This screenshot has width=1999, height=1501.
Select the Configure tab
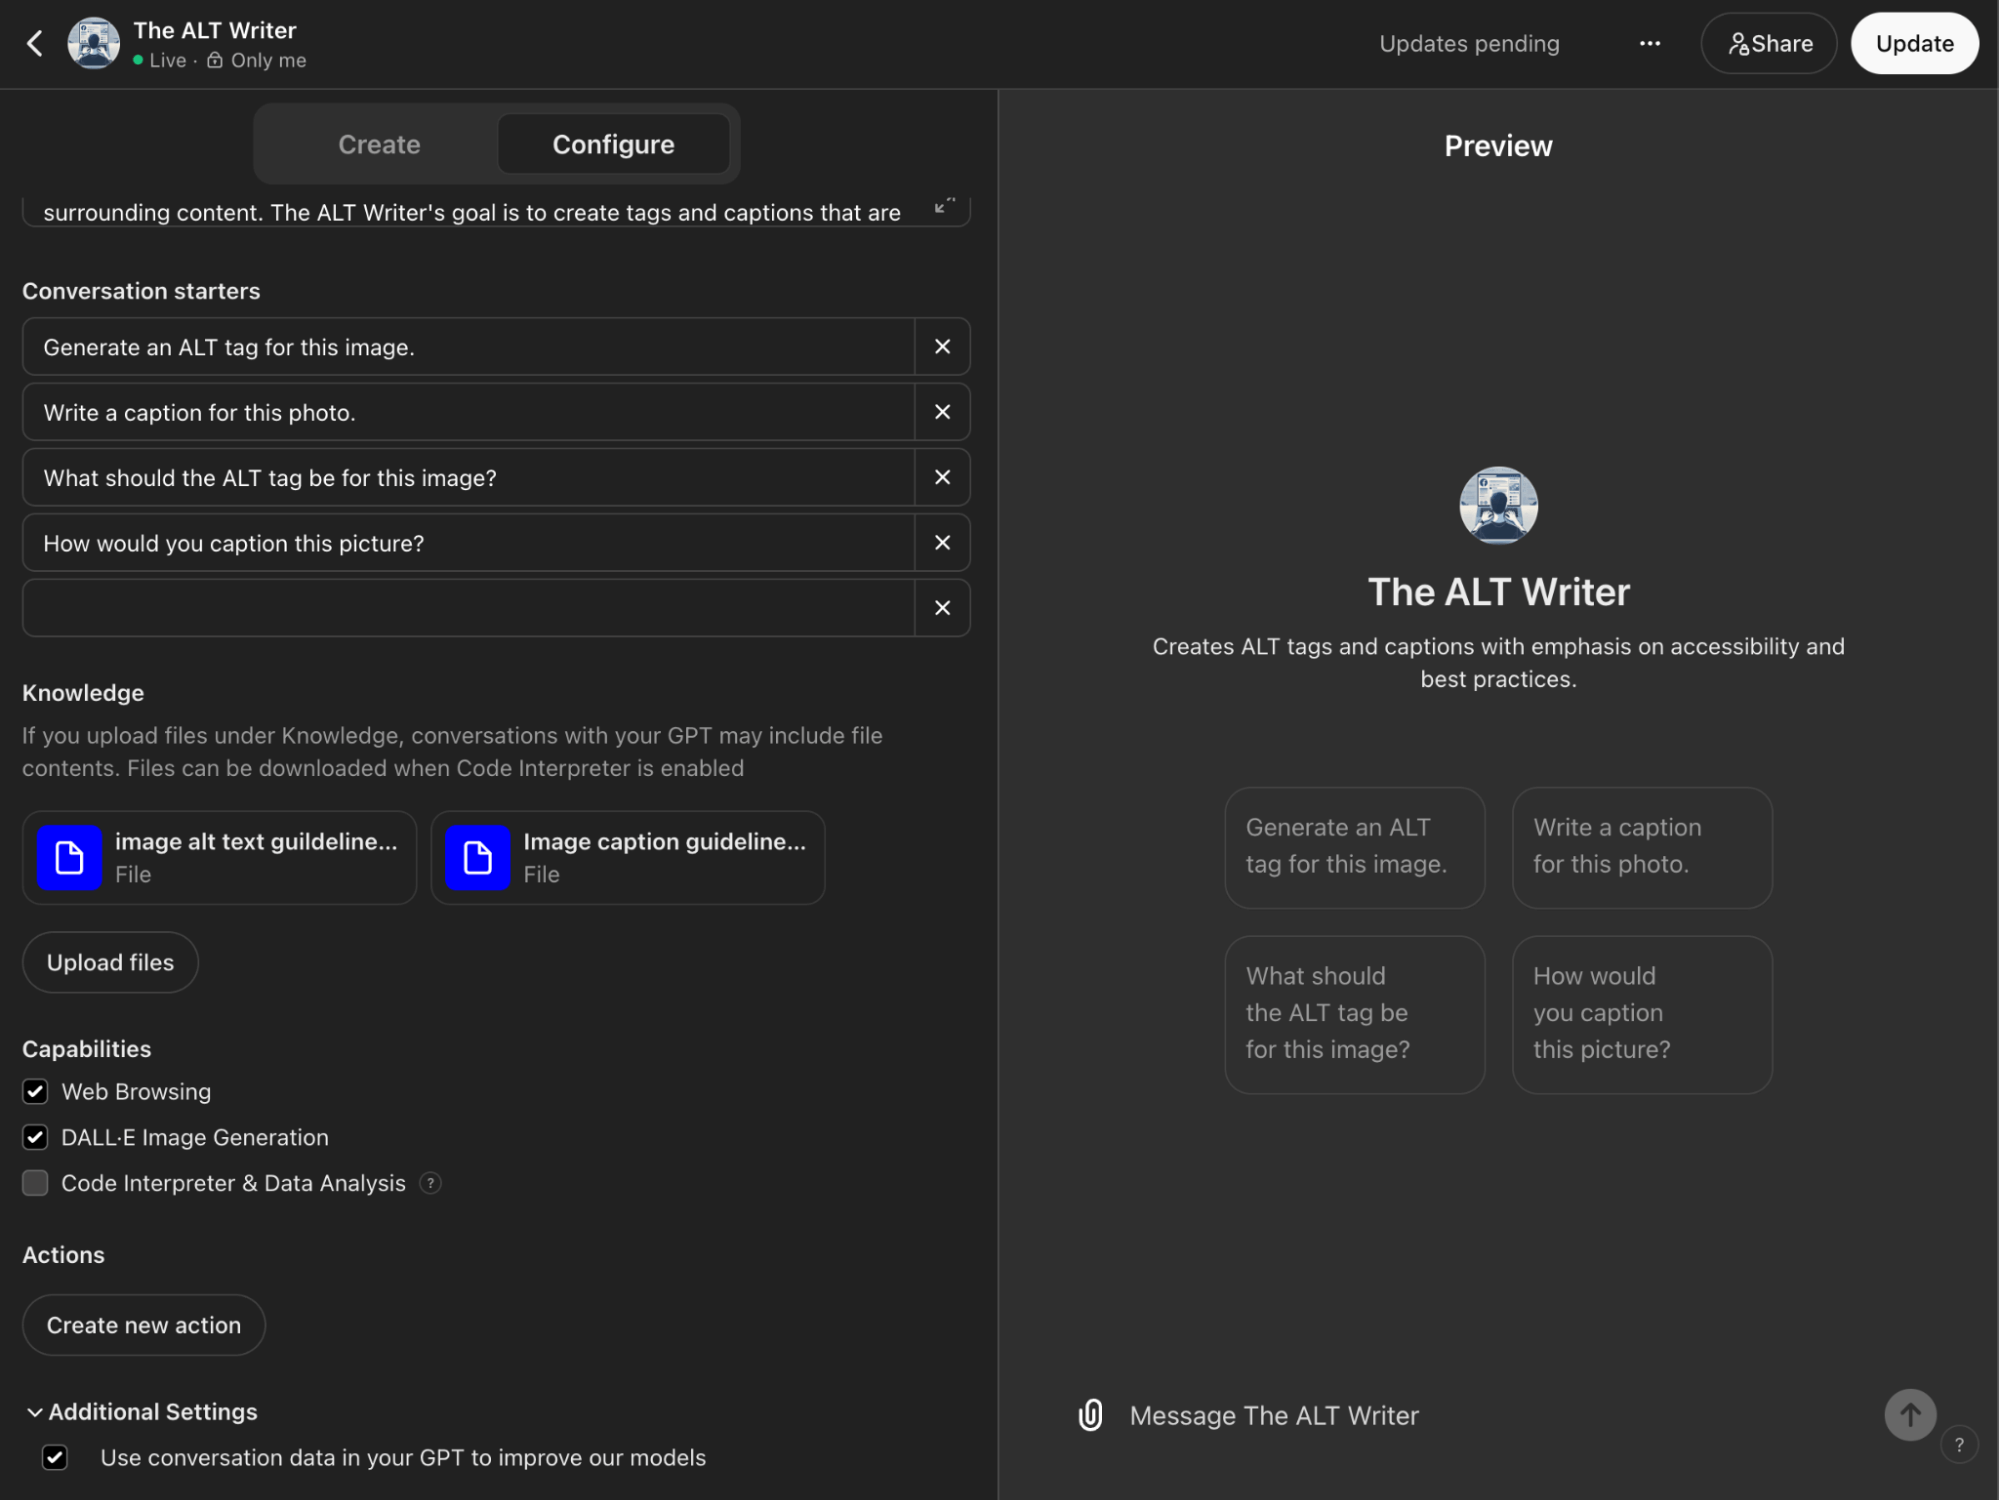(613, 144)
